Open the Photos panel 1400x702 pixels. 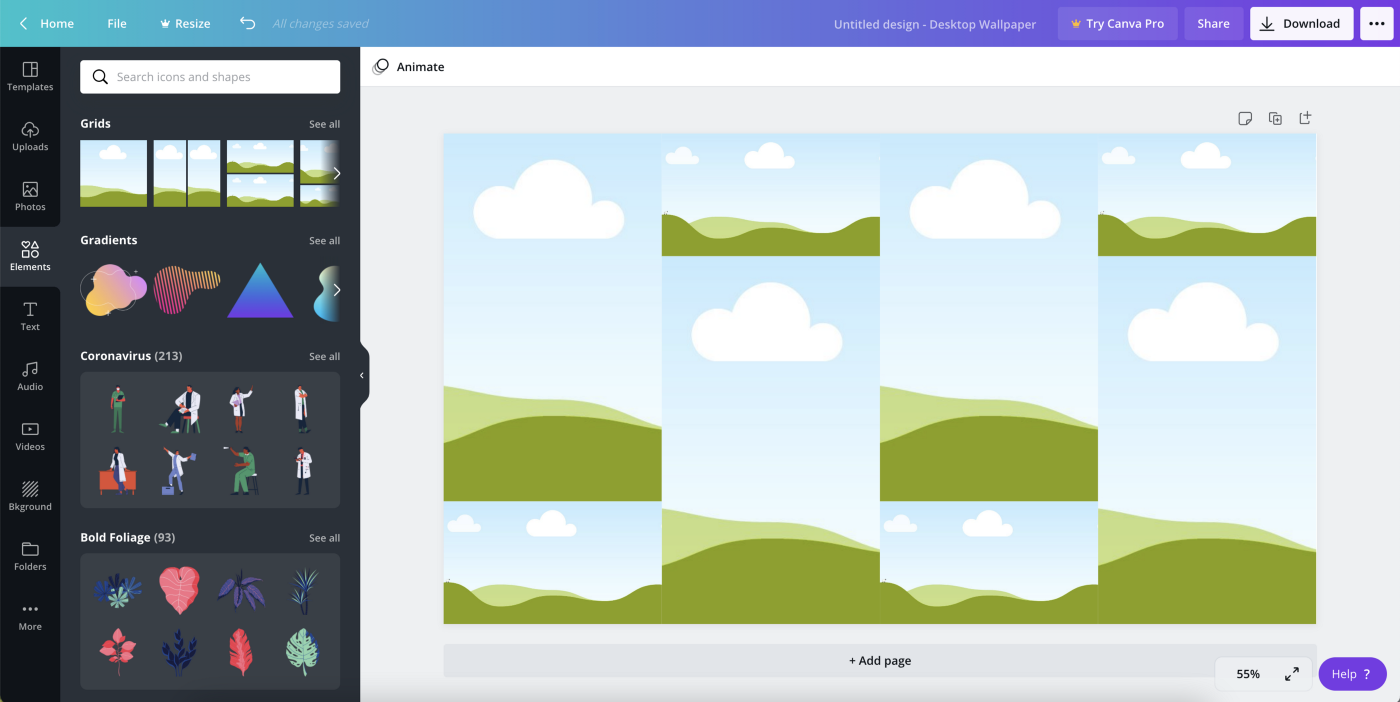pyautogui.click(x=30, y=196)
